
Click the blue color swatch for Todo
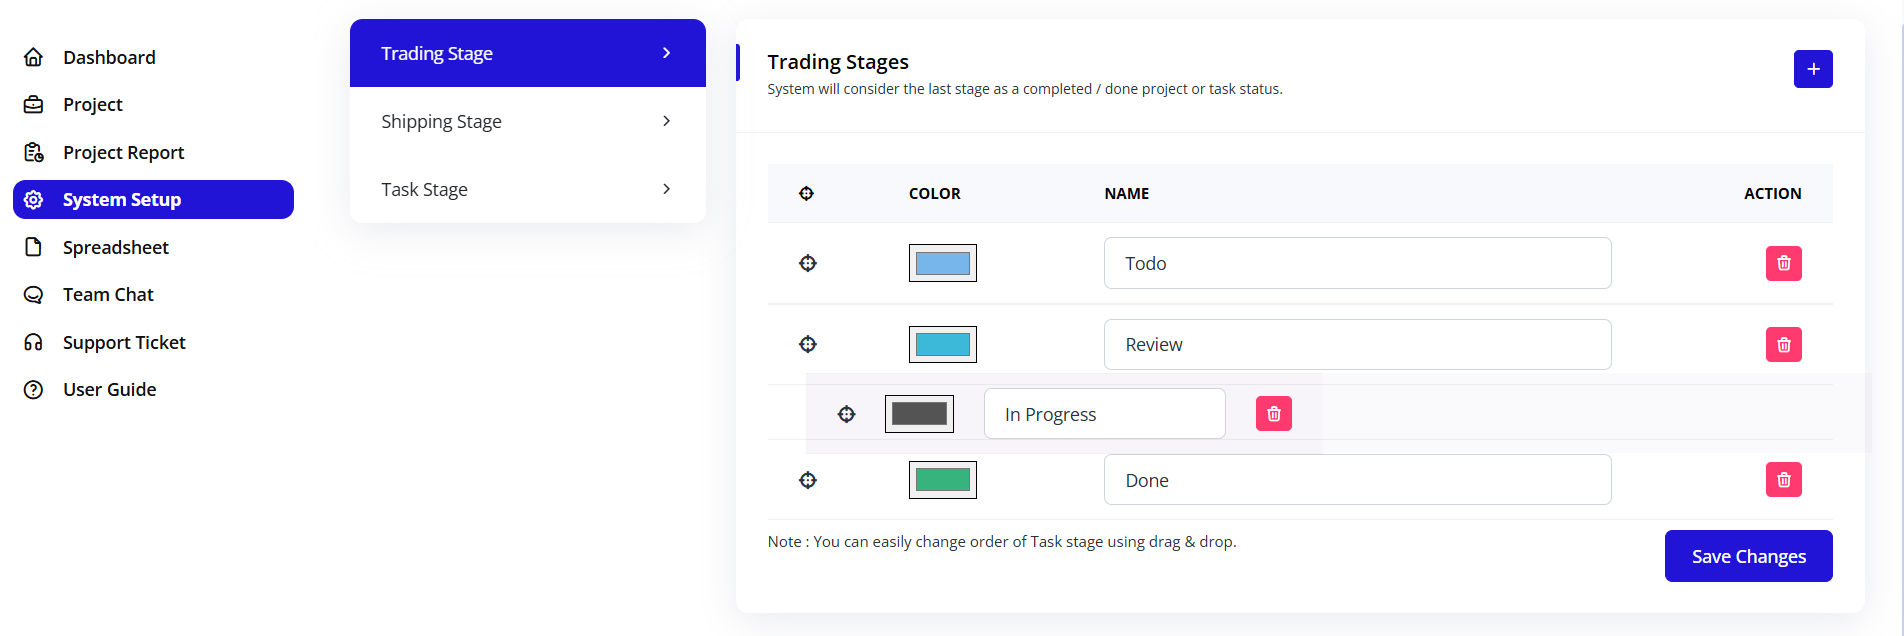tap(942, 263)
